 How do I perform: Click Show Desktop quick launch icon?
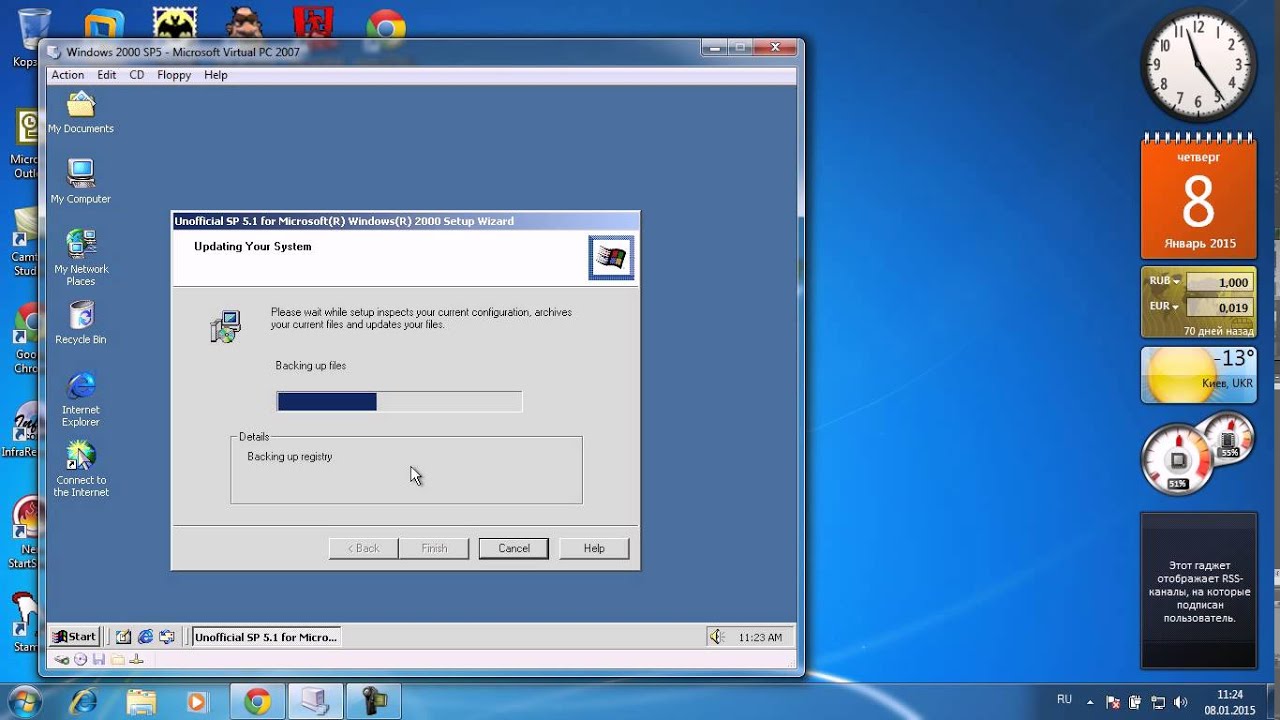(124, 637)
